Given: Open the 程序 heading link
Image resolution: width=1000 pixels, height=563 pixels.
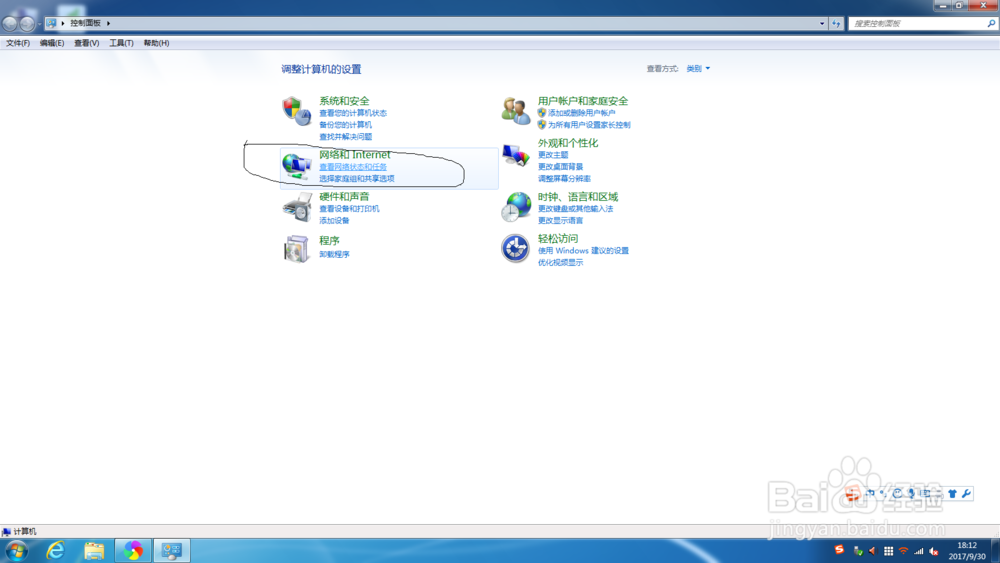Looking at the screenshot, I should coord(329,240).
